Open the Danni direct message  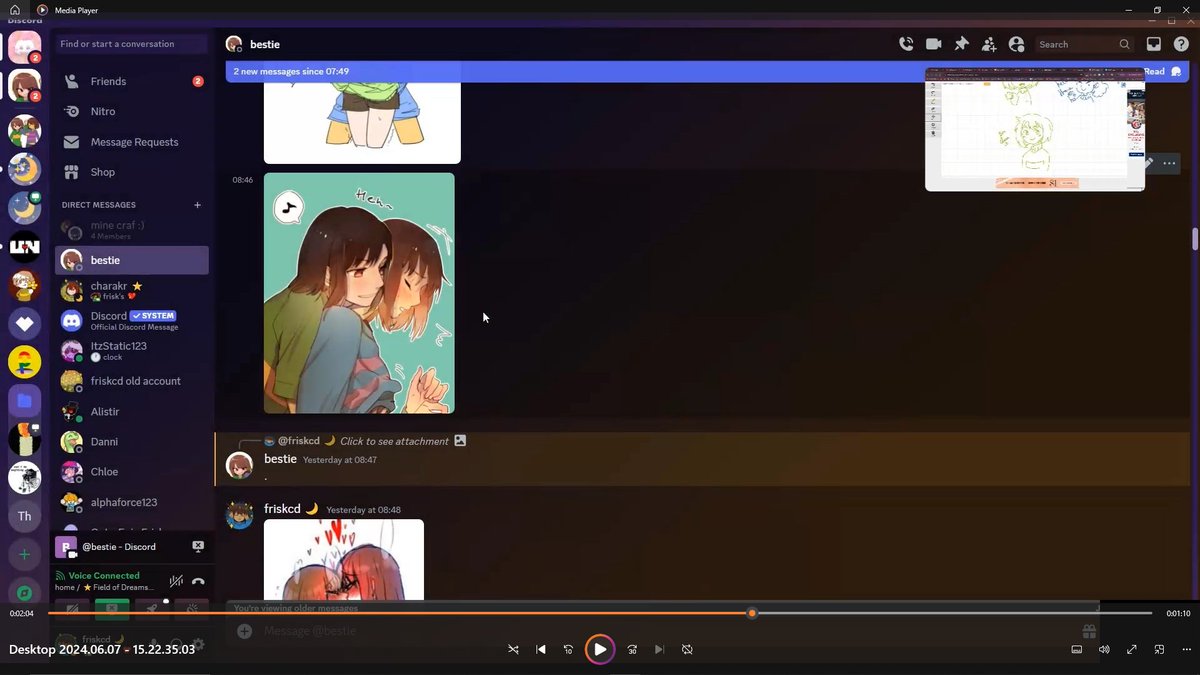[x=132, y=441]
